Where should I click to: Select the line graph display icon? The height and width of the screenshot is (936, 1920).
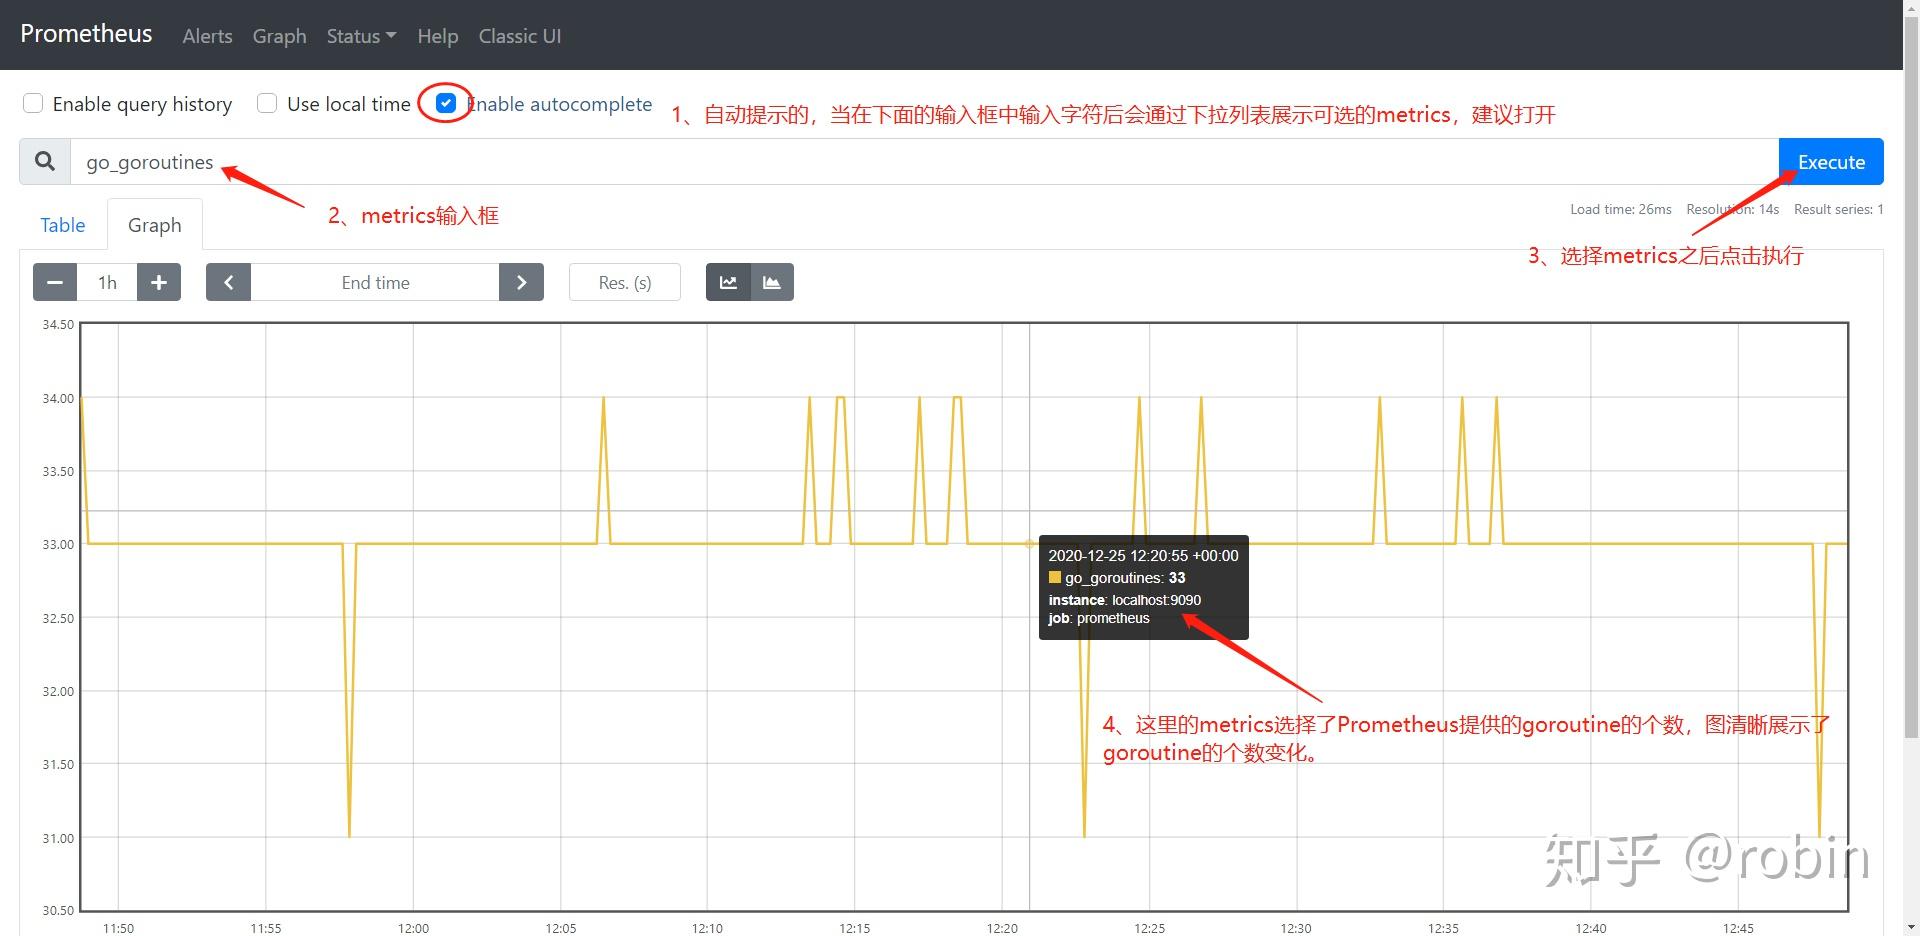727,282
